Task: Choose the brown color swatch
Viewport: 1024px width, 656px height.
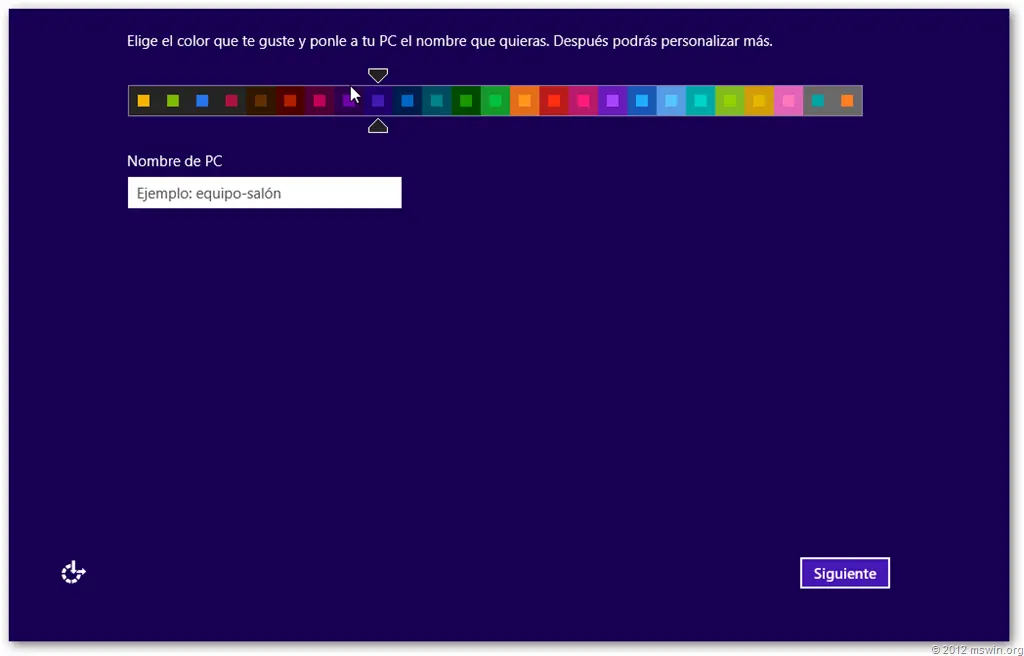Action: (261, 101)
